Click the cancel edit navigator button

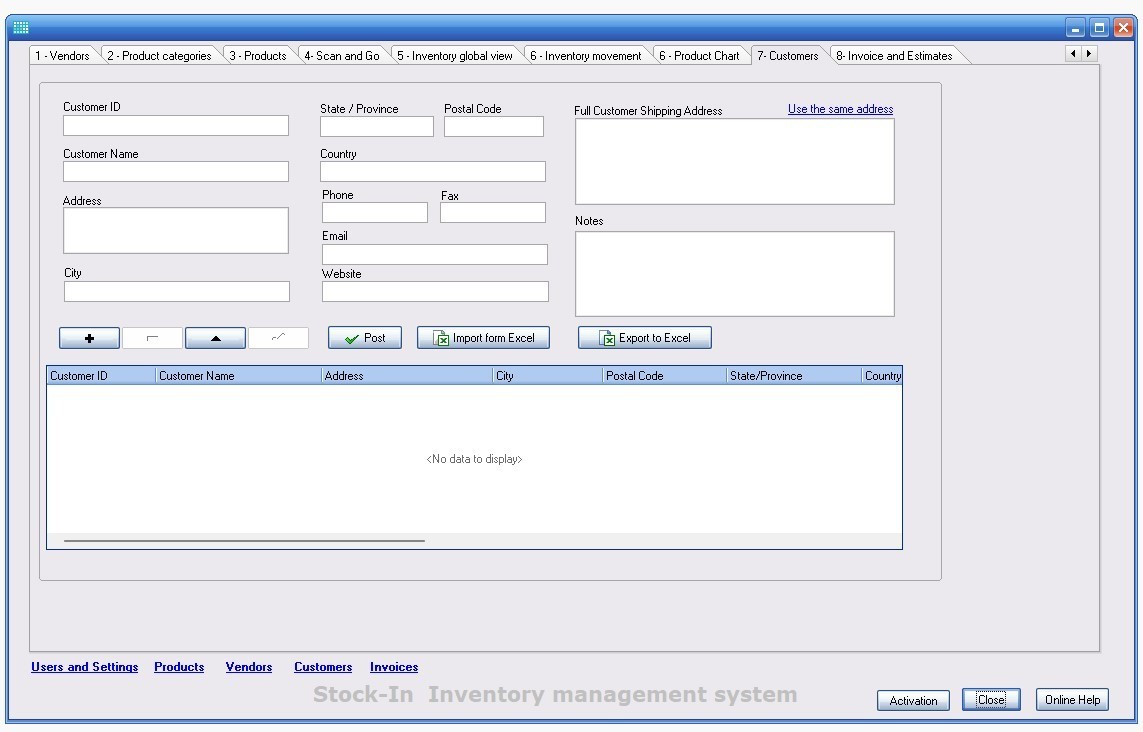coord(278,338)
